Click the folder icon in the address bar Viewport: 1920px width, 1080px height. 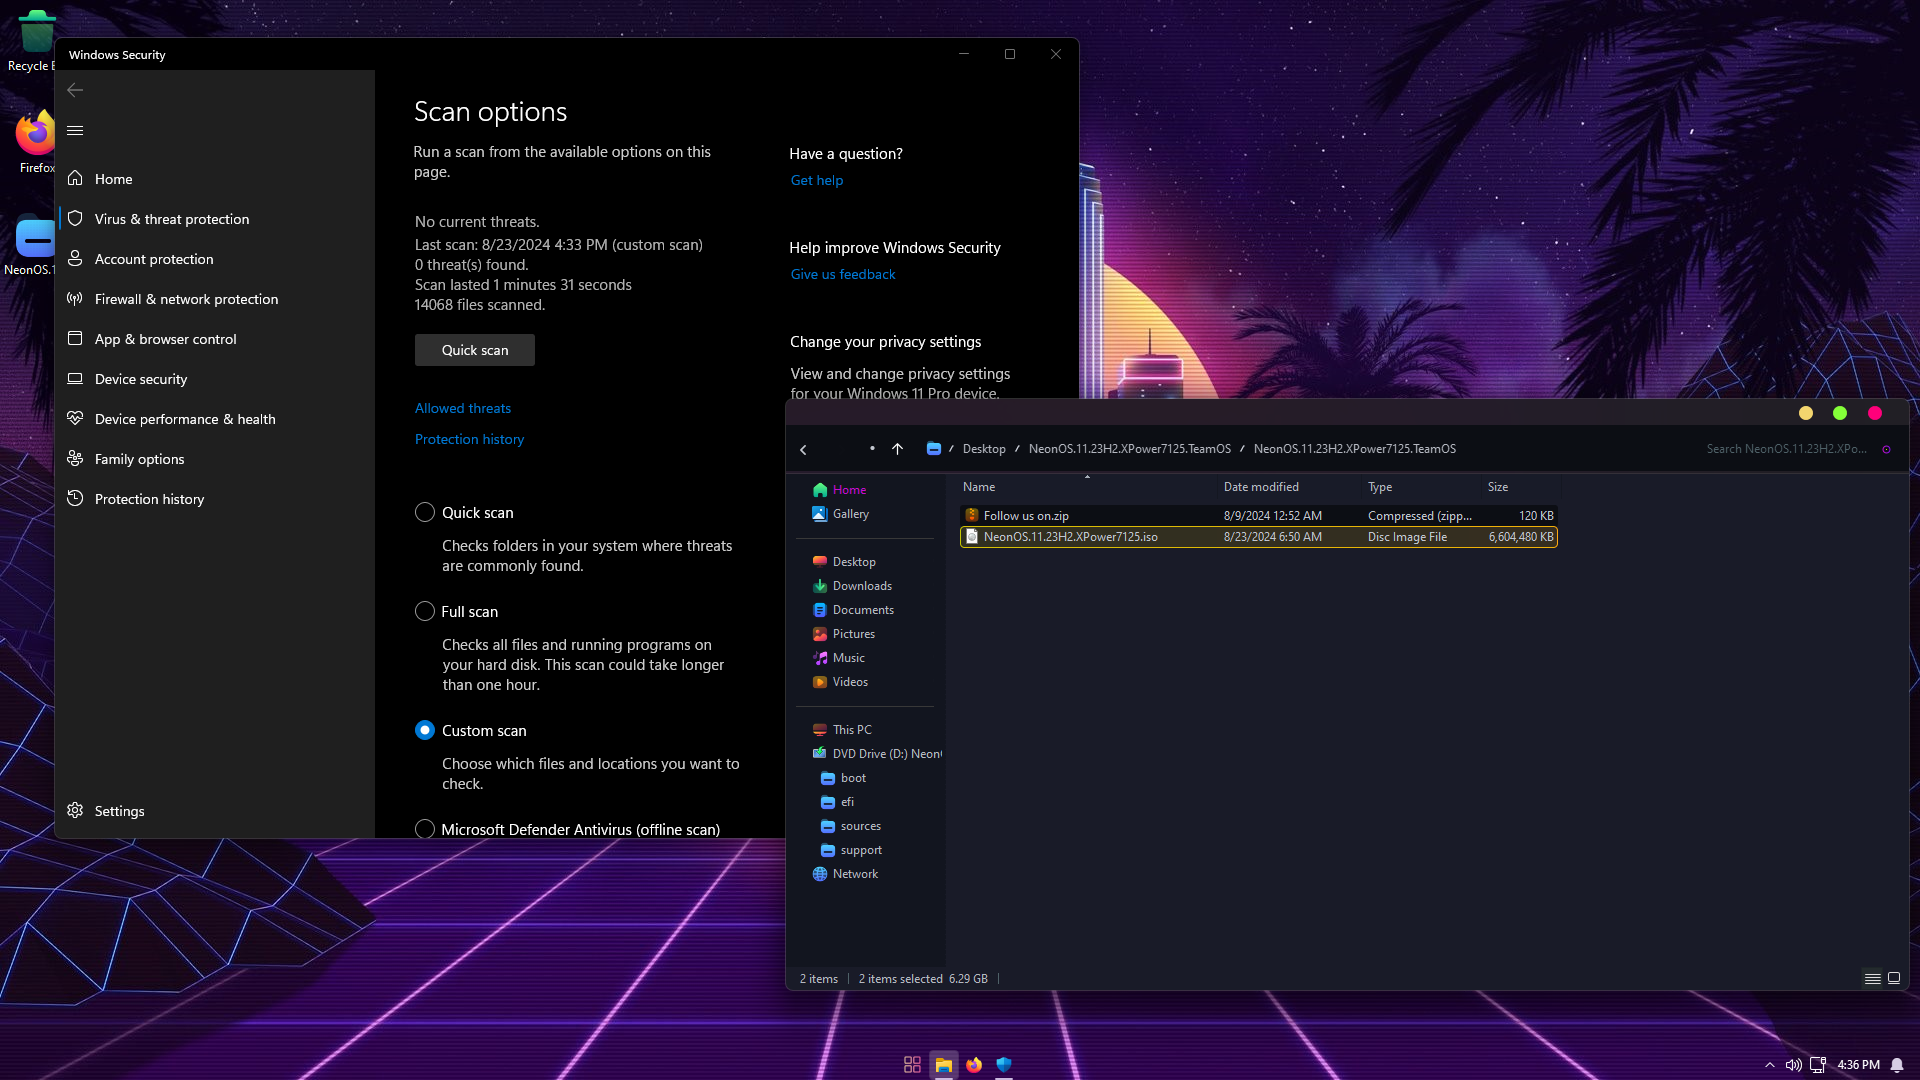(x=933, y=449)
